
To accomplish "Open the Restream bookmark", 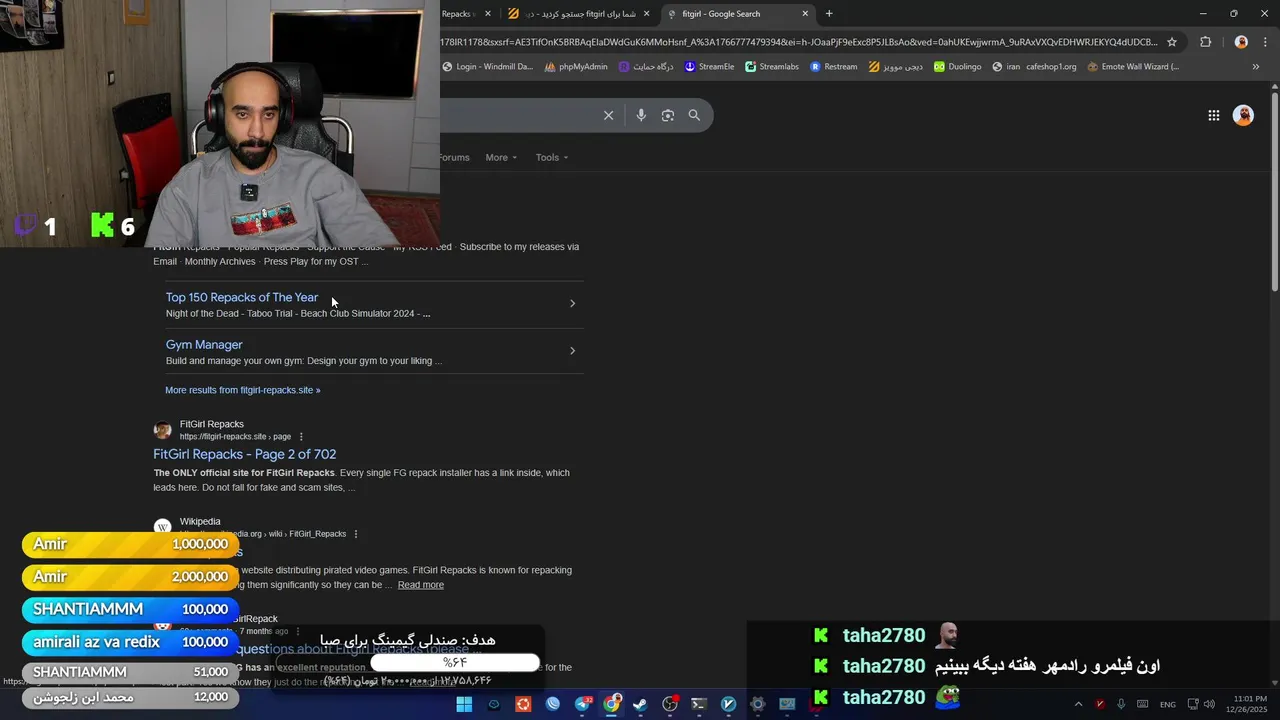I will (x=833, y=67).
